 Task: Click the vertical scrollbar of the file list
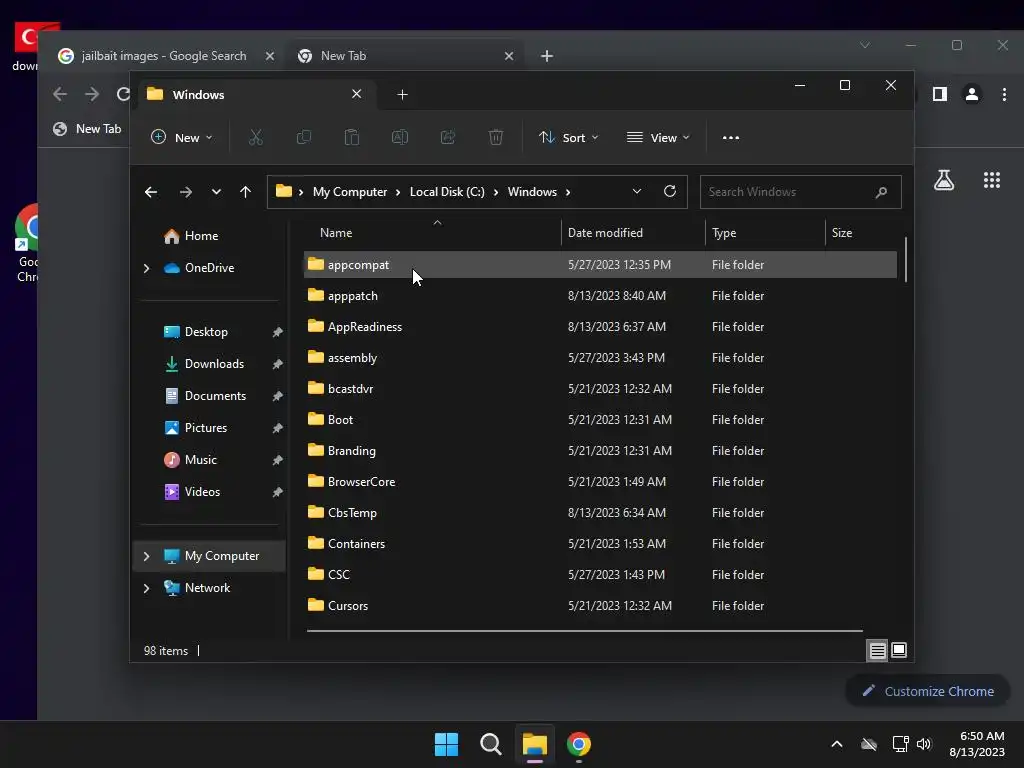906,260
